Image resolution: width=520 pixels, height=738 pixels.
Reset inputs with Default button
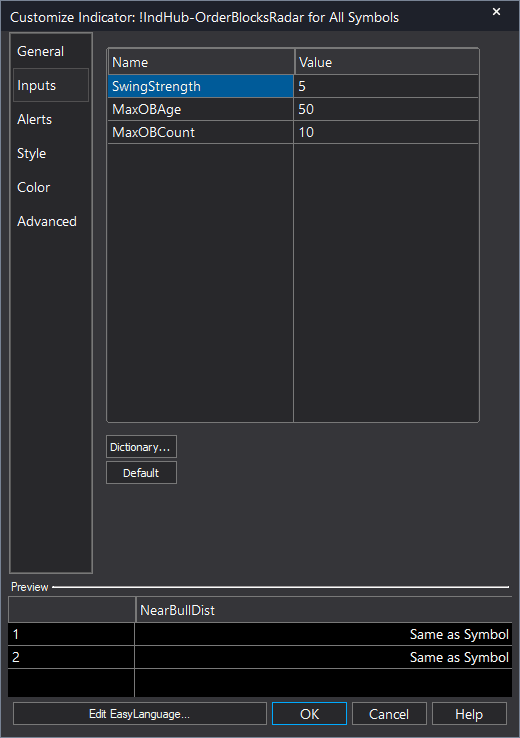pyautogui.click(x=141, y=473)
